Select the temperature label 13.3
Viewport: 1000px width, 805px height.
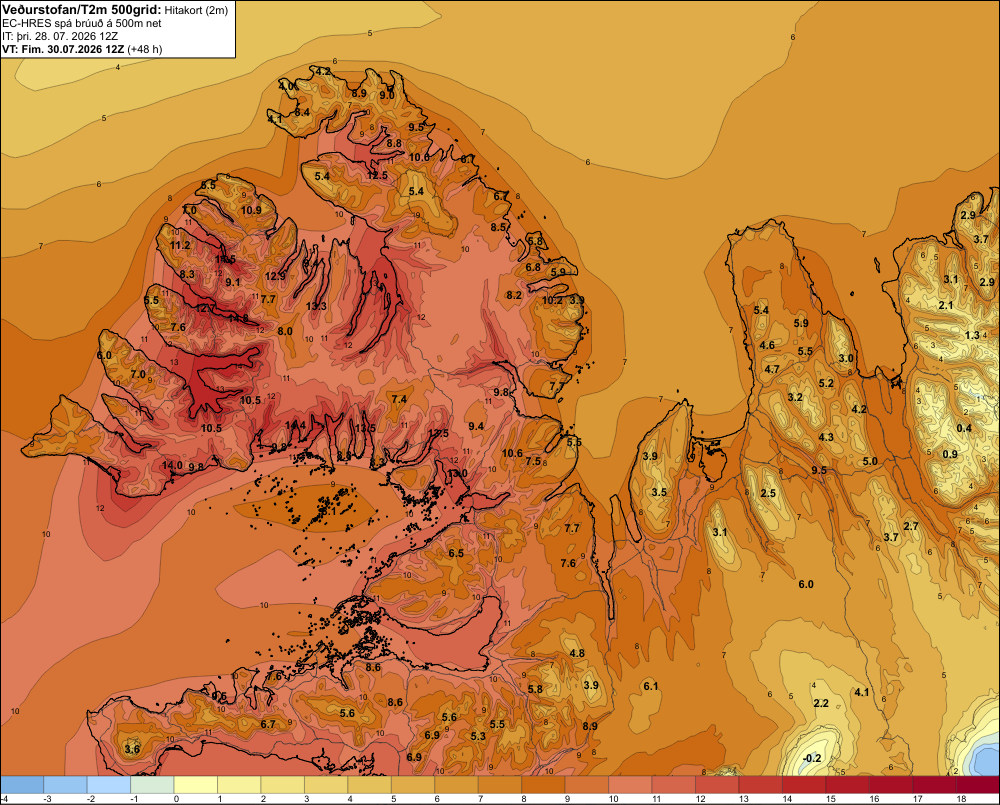tap(316, 306)
